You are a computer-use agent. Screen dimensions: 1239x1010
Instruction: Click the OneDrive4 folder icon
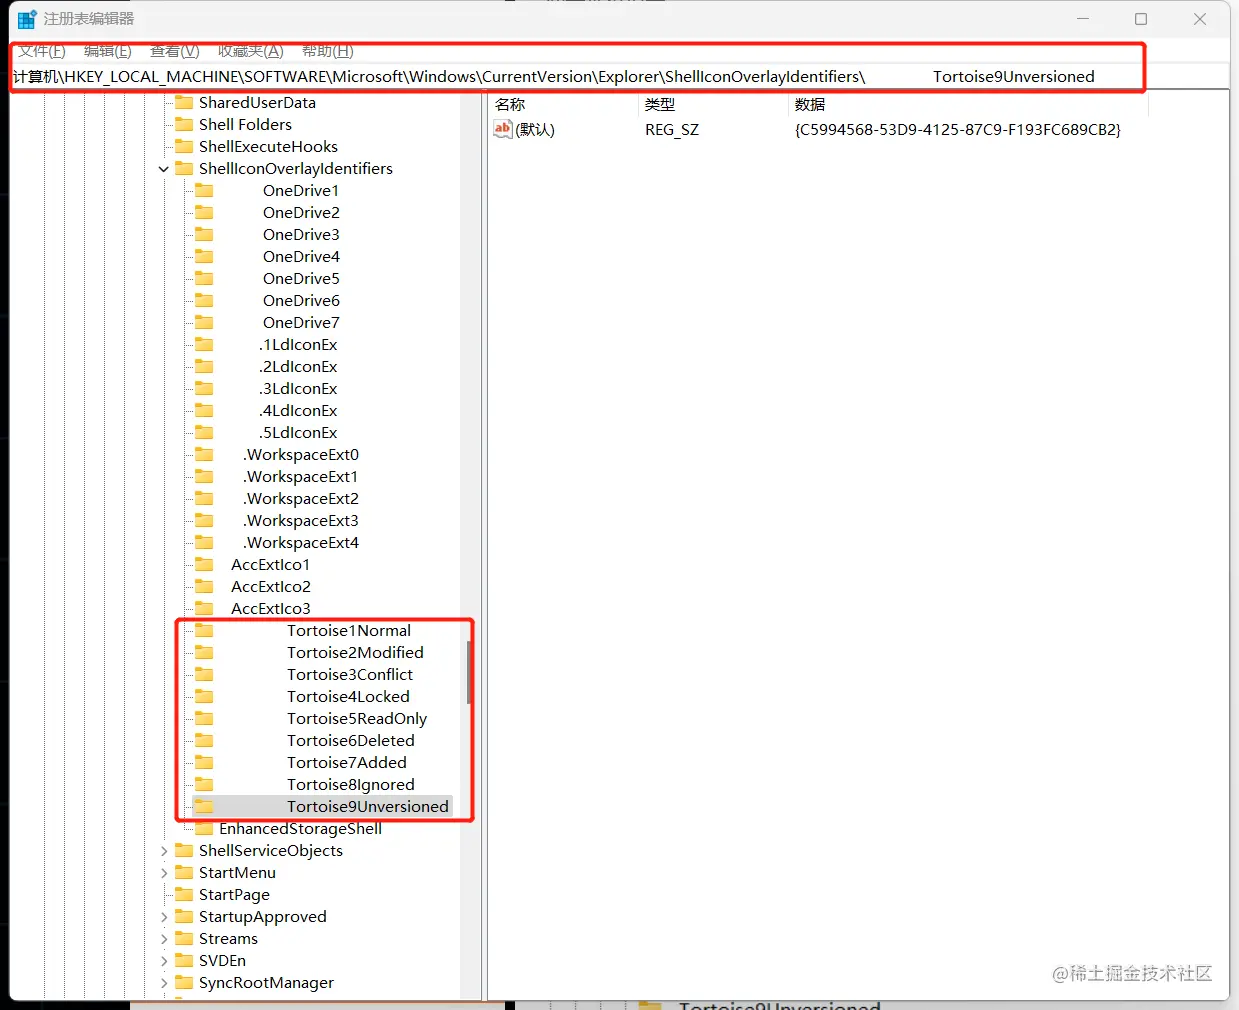(204, 256)
